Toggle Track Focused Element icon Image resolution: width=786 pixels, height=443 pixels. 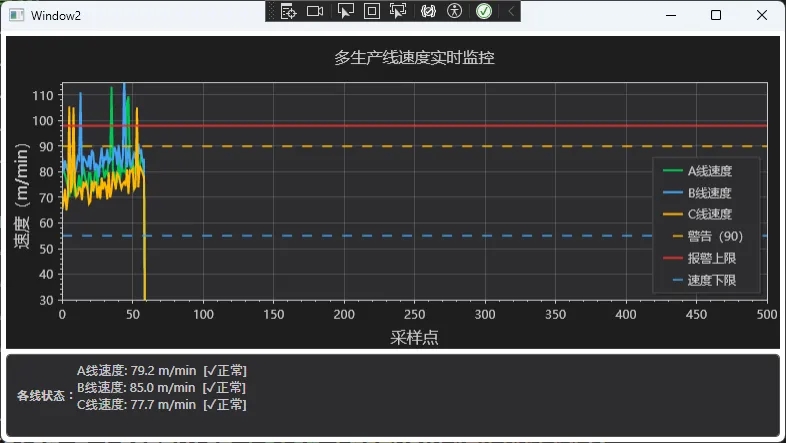(398, 11)
